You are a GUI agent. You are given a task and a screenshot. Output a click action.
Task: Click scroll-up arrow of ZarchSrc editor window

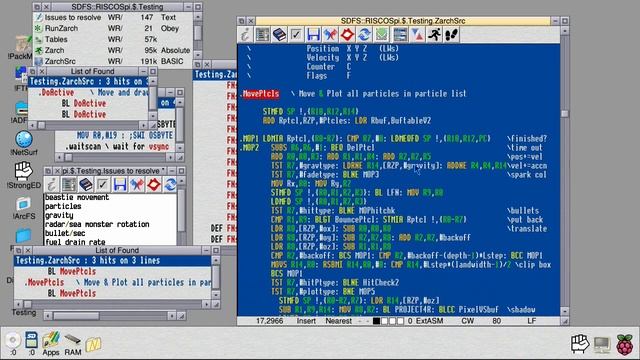[x=565, y=31]
